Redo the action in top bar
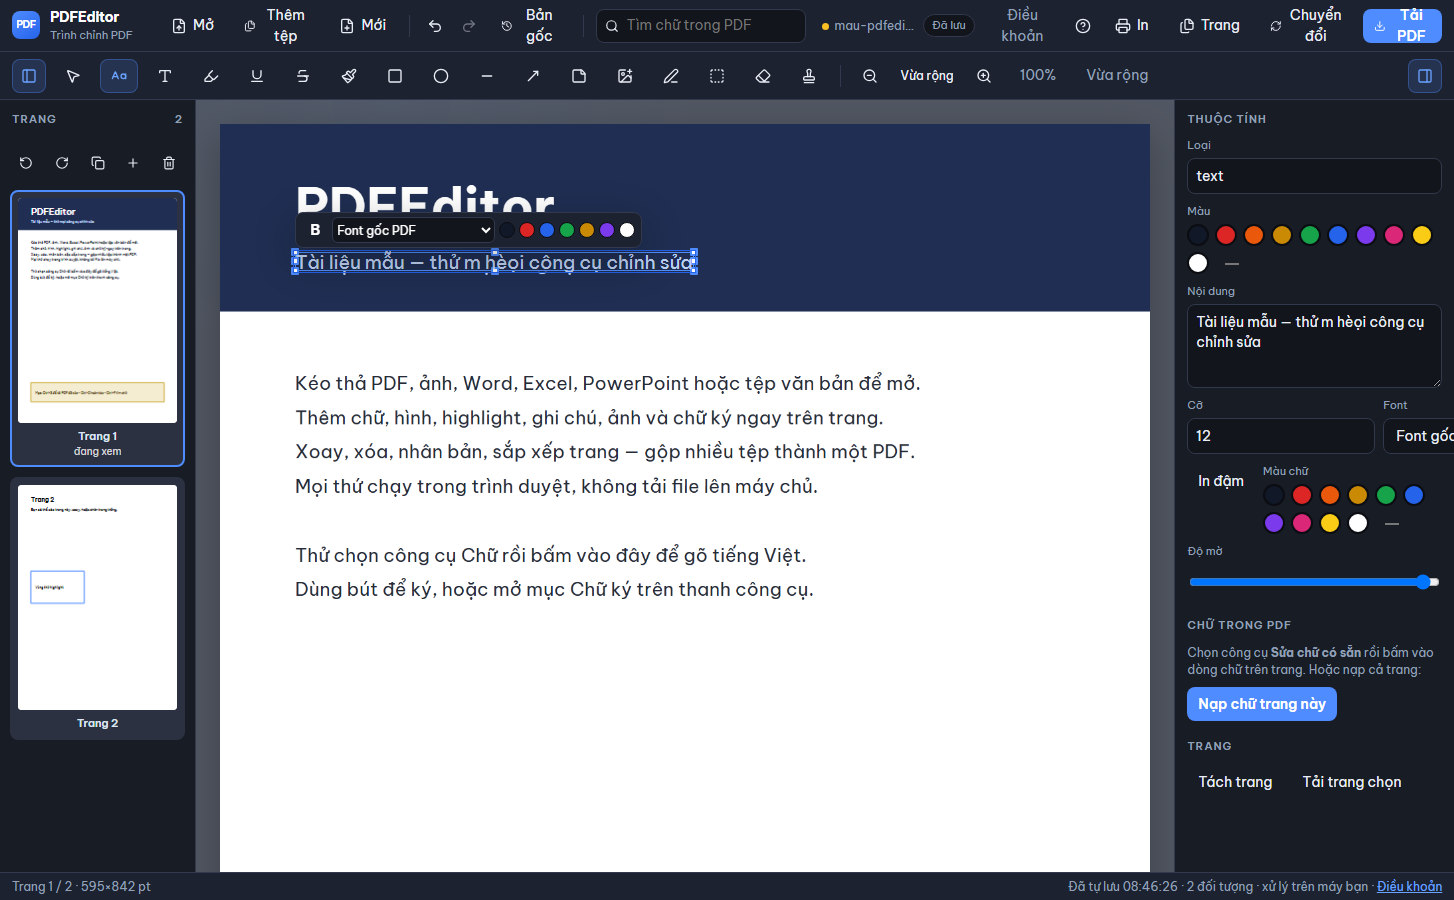Image resolution: width=1454 pixels, height=900 pixels. tap(469, 26)
